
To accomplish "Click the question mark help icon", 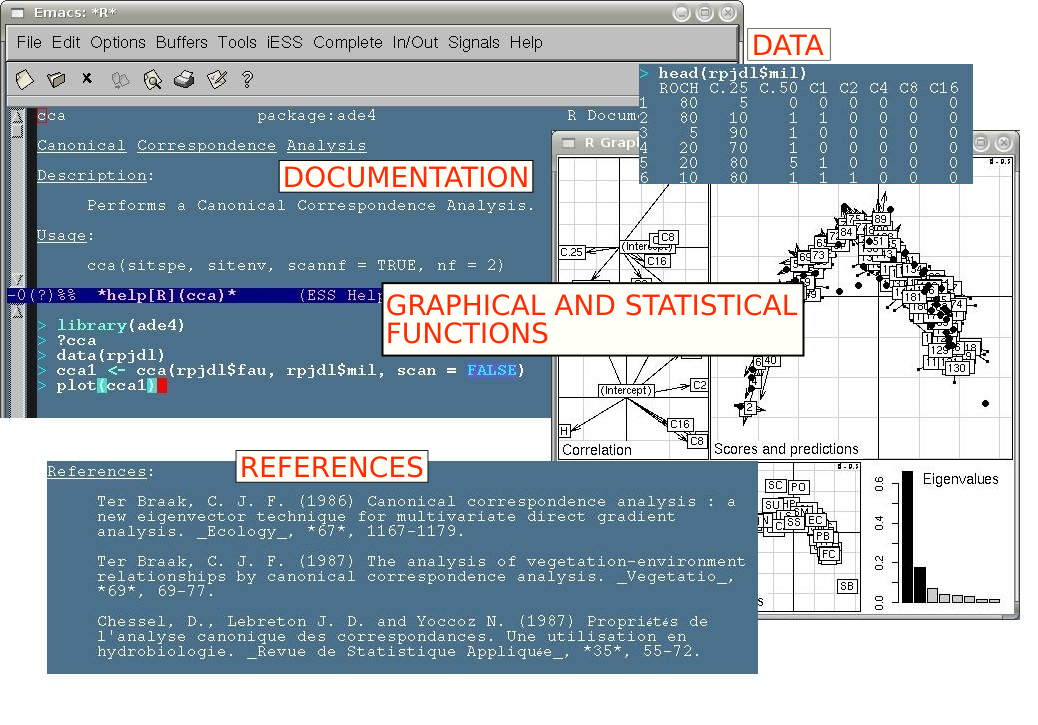I will tap(247, 79).
